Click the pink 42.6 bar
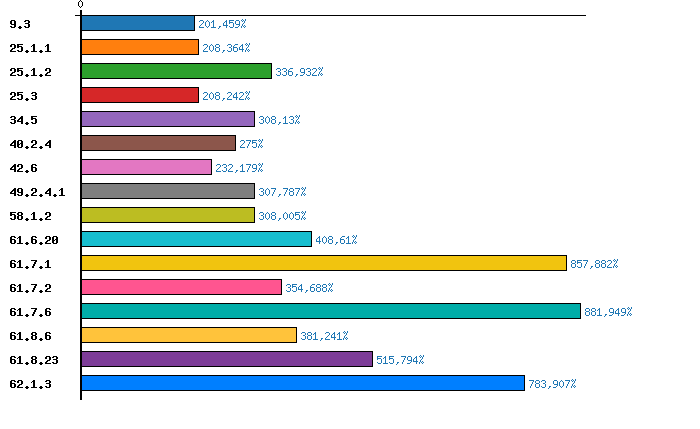Image resolution: width=700 pixels, height=429 pixels. tap(146, 167)
